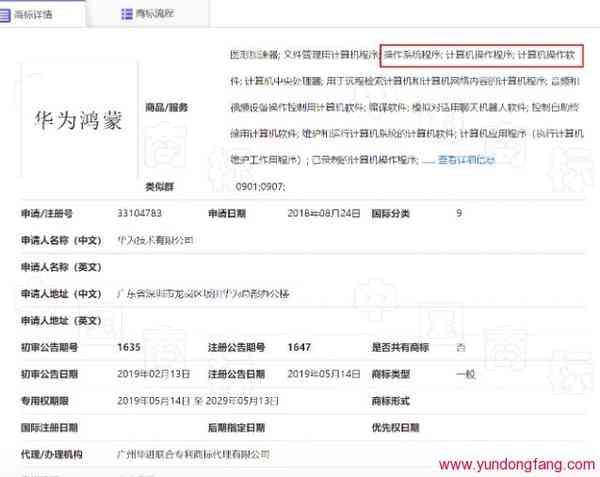
Task: Select applicant name 华为技术有限公司
Action: point(155,240)
